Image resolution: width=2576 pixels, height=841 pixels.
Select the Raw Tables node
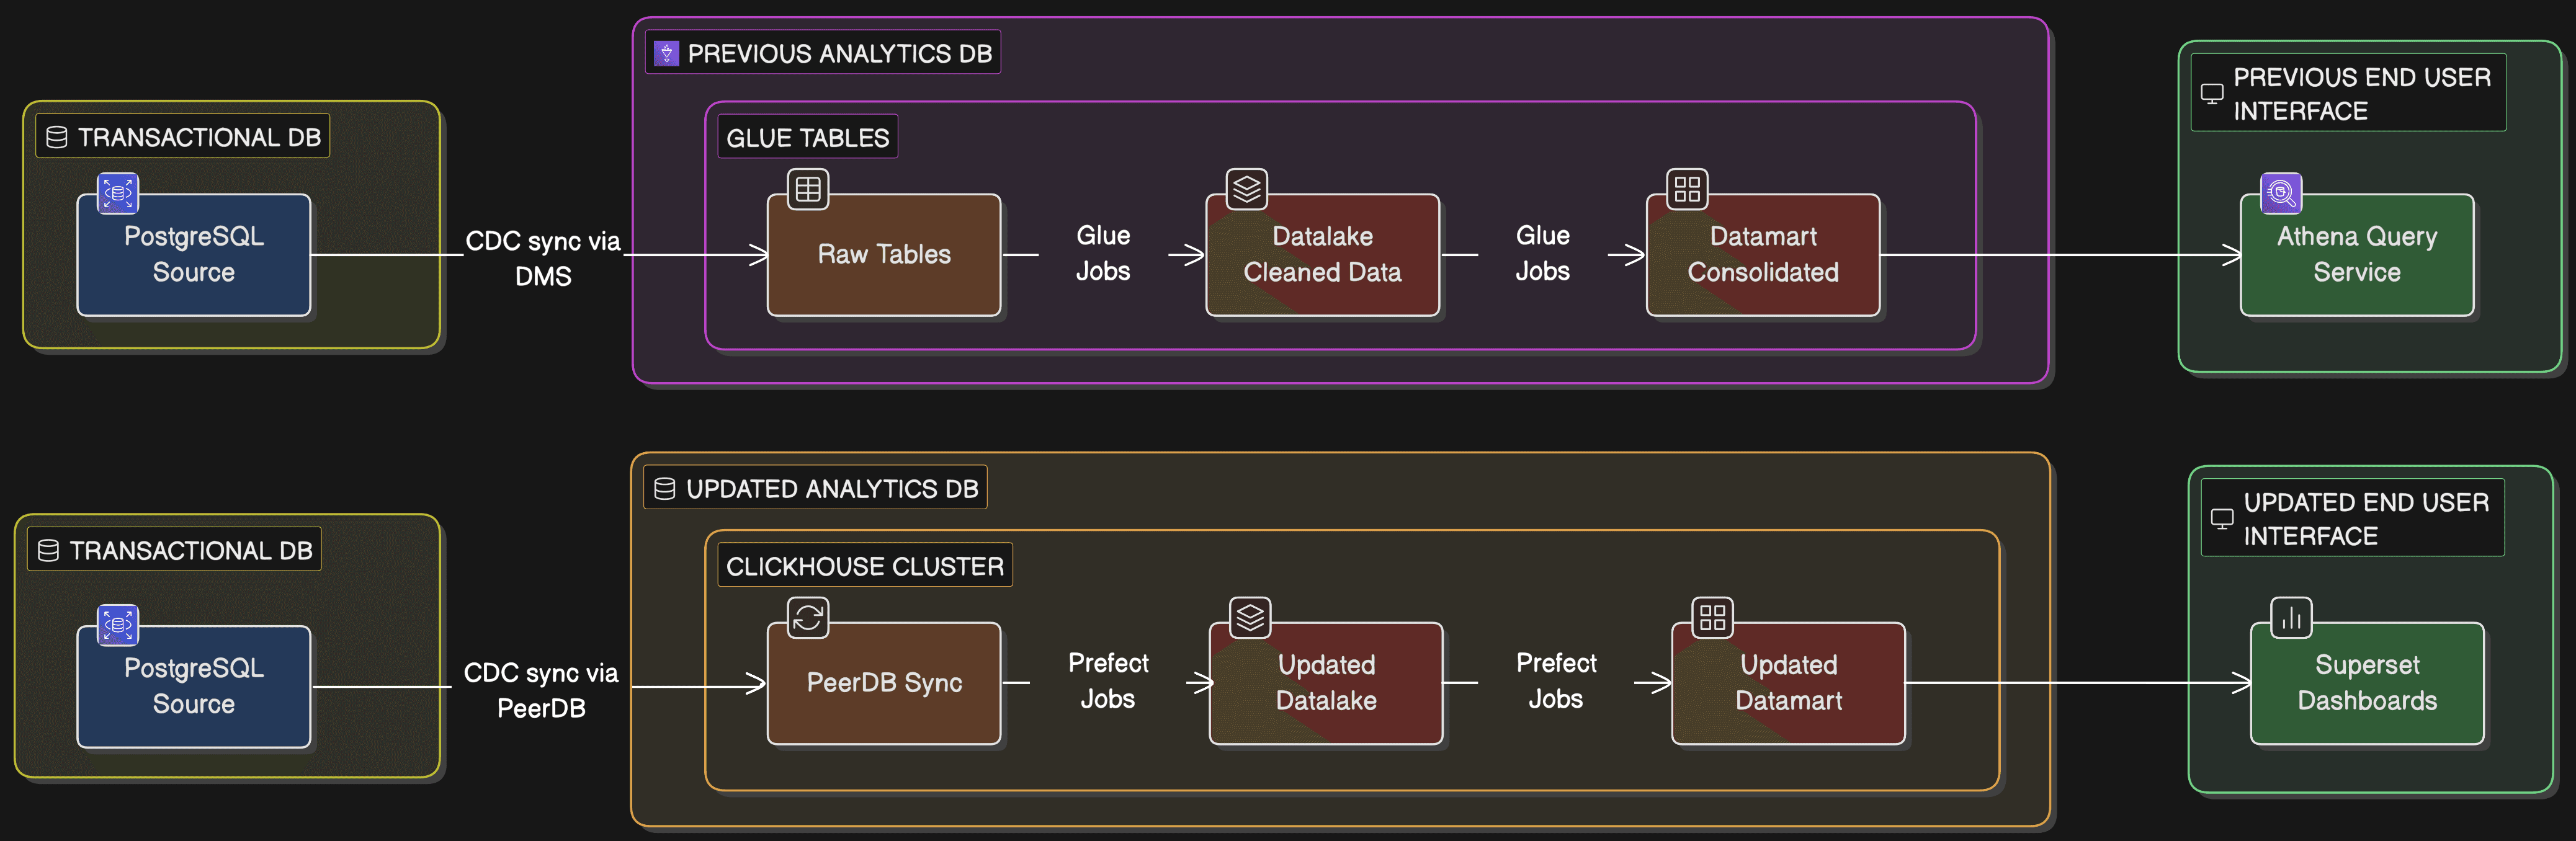click(884, 255)
